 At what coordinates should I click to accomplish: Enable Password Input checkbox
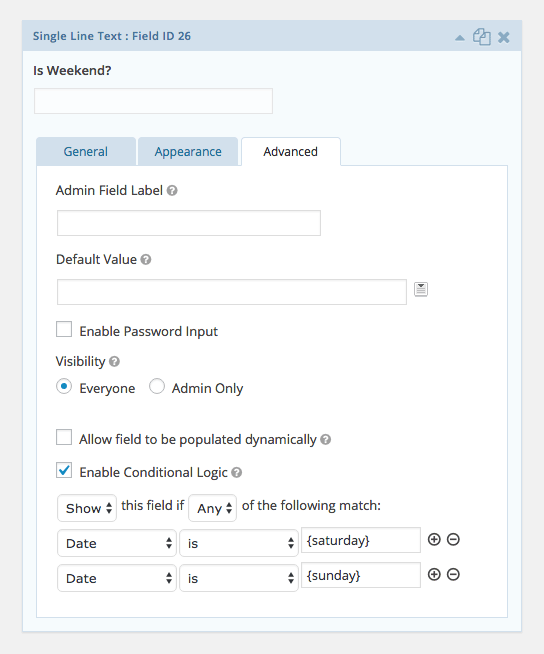point(64,329)
